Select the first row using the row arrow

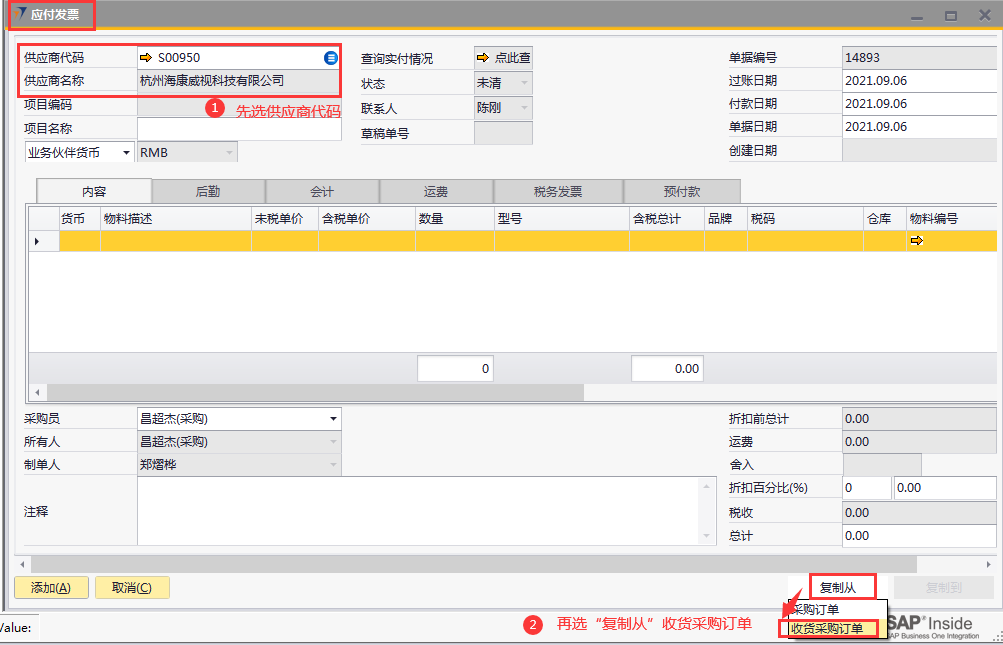tap(38, 241)
